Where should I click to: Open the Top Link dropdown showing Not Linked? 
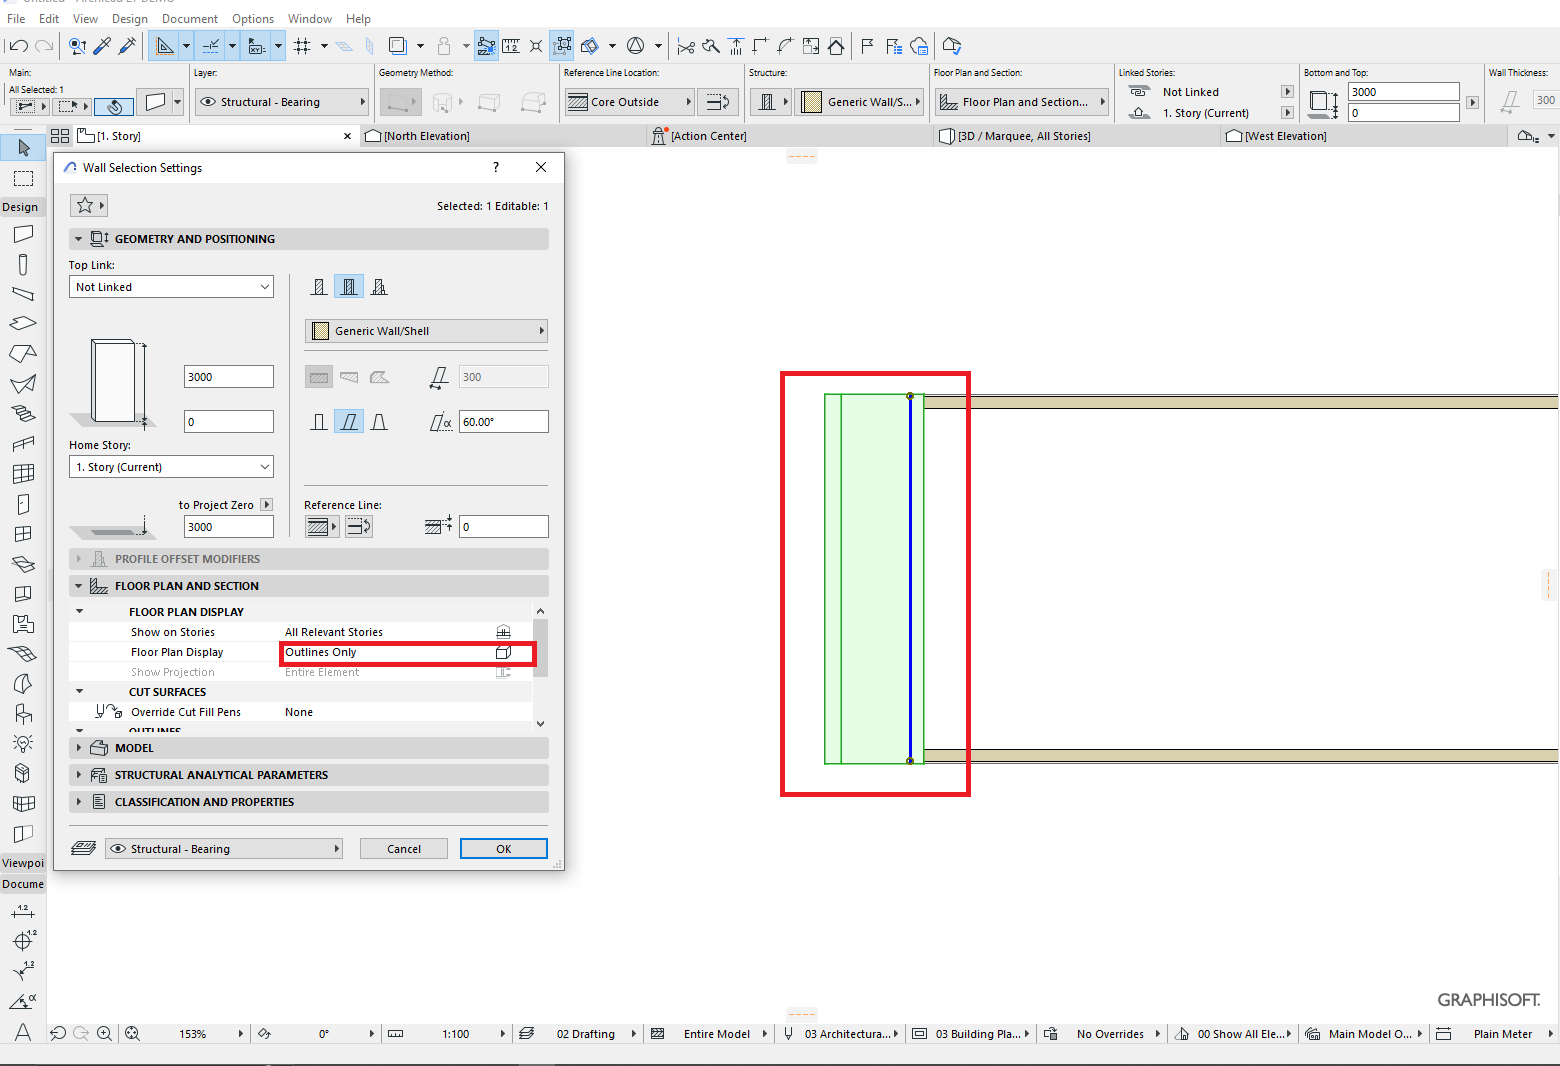coord(170,286)
